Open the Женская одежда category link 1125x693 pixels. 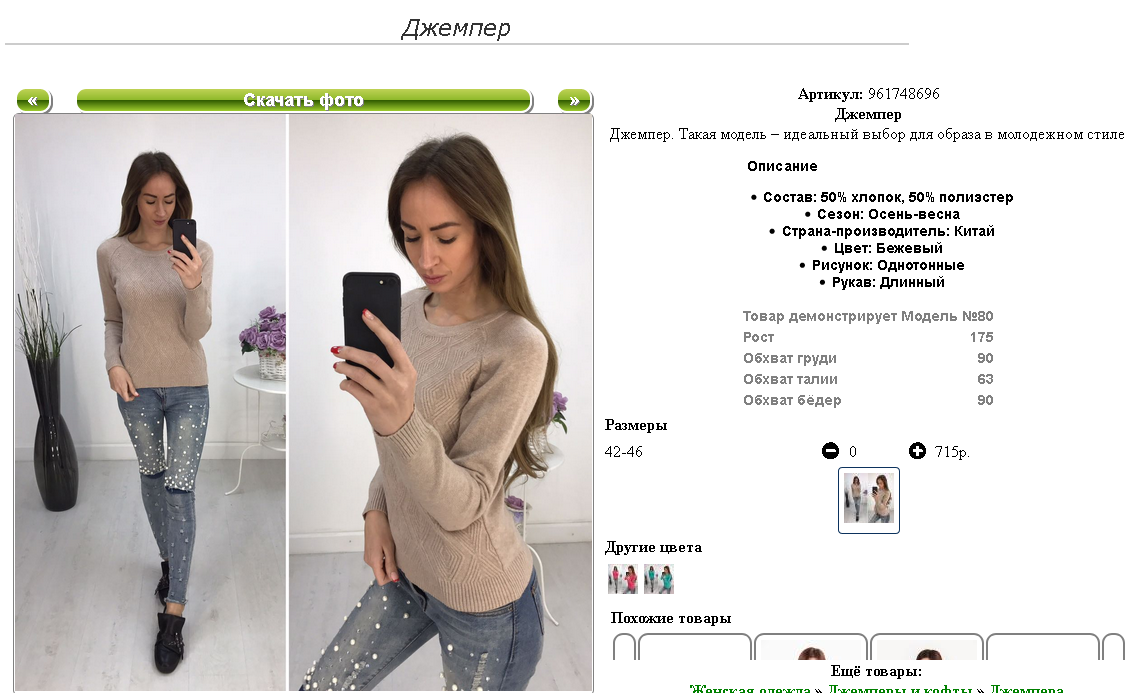[x=750, y=689]
